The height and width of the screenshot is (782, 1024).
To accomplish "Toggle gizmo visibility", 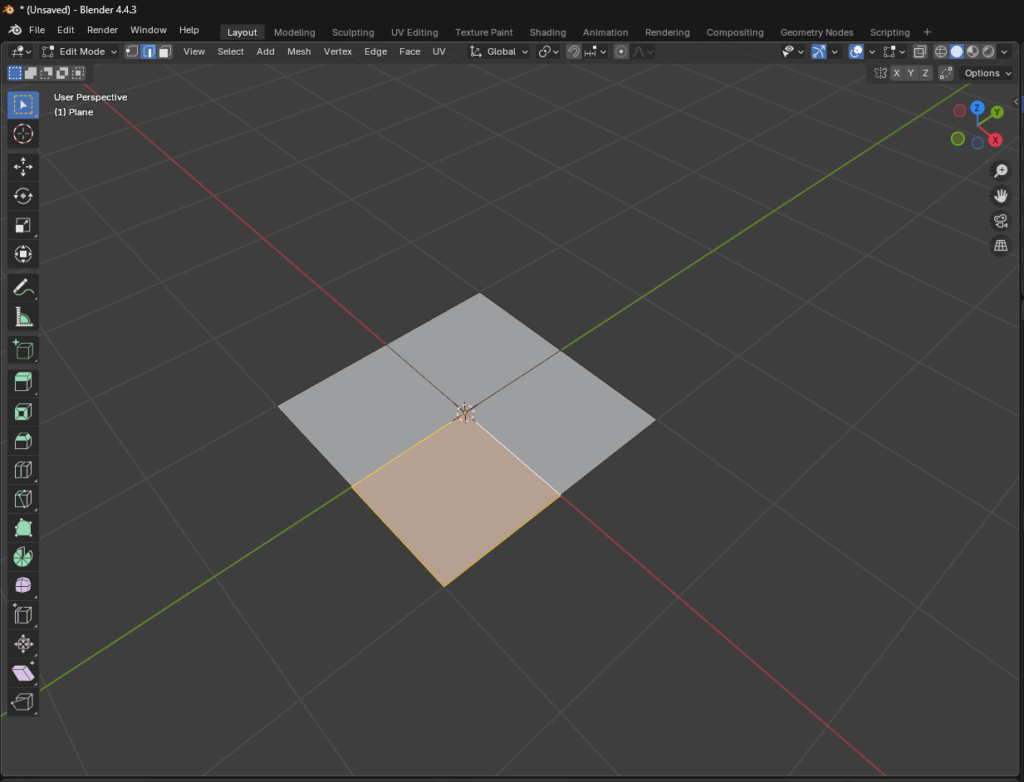I will (818, 52).
